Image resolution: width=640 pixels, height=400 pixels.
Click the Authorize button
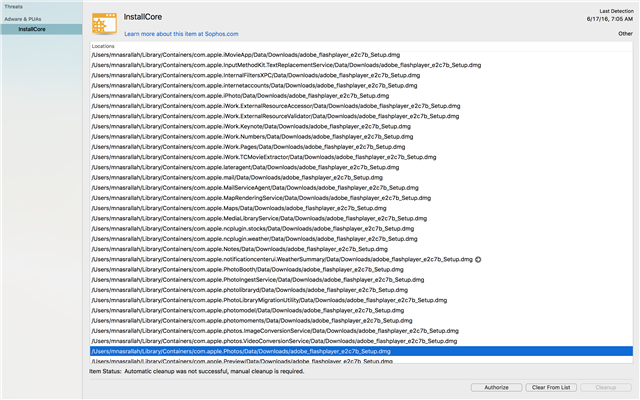coord(496,387)
